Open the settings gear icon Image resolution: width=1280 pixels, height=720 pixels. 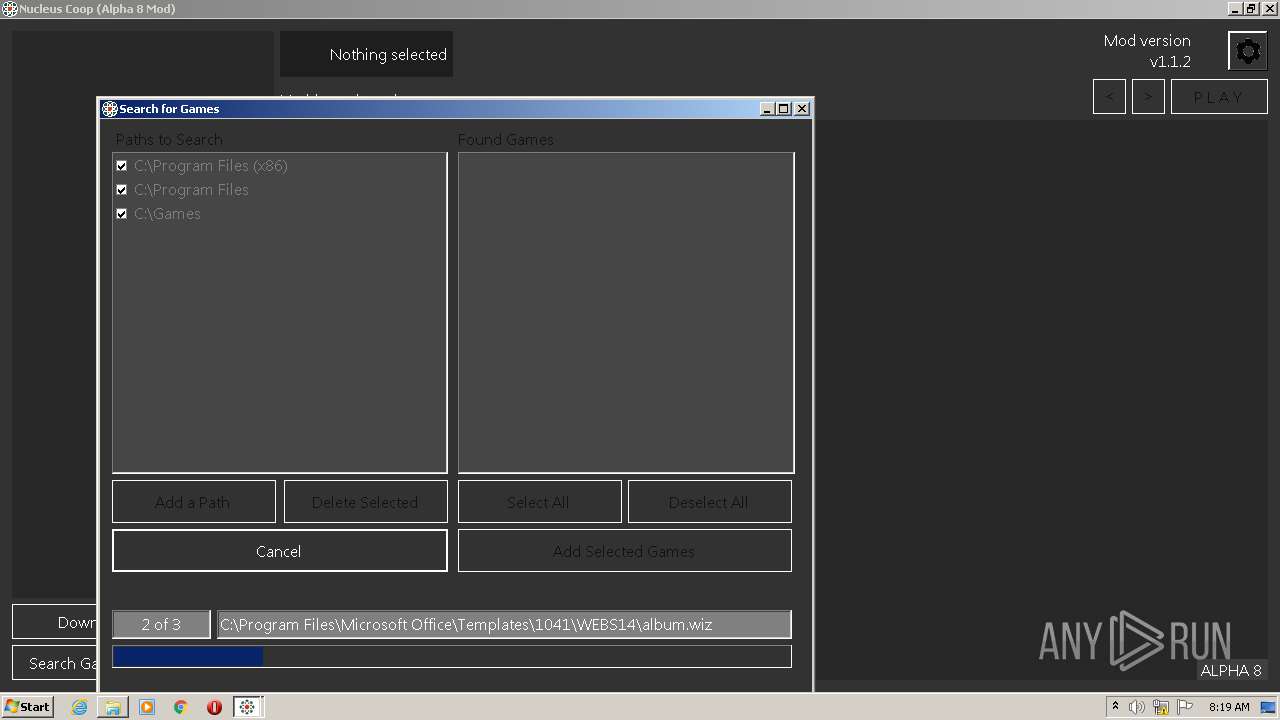pyautogui.click(x=1248, y=51)
